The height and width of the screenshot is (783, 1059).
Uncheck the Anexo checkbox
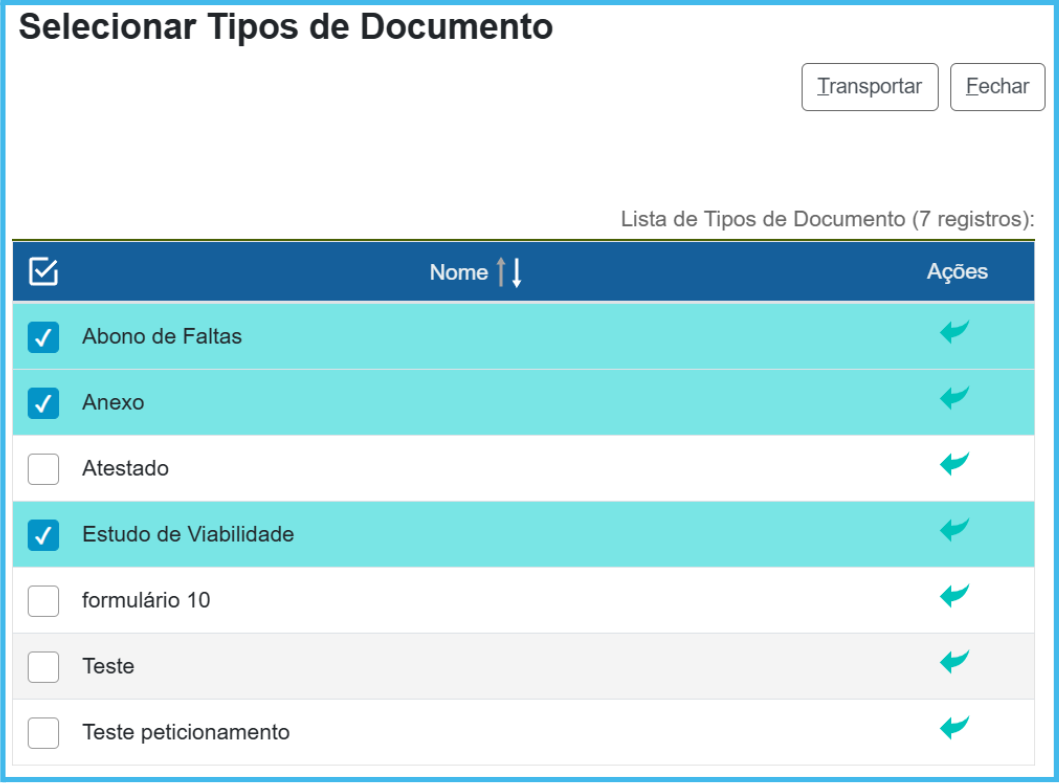[43, 403]
